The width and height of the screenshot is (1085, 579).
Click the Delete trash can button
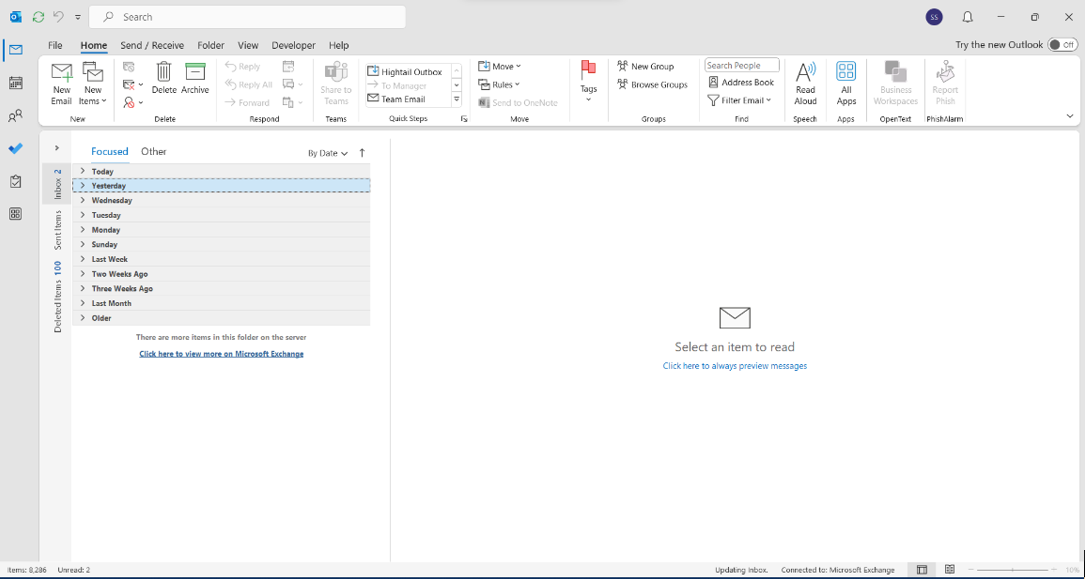164,78
